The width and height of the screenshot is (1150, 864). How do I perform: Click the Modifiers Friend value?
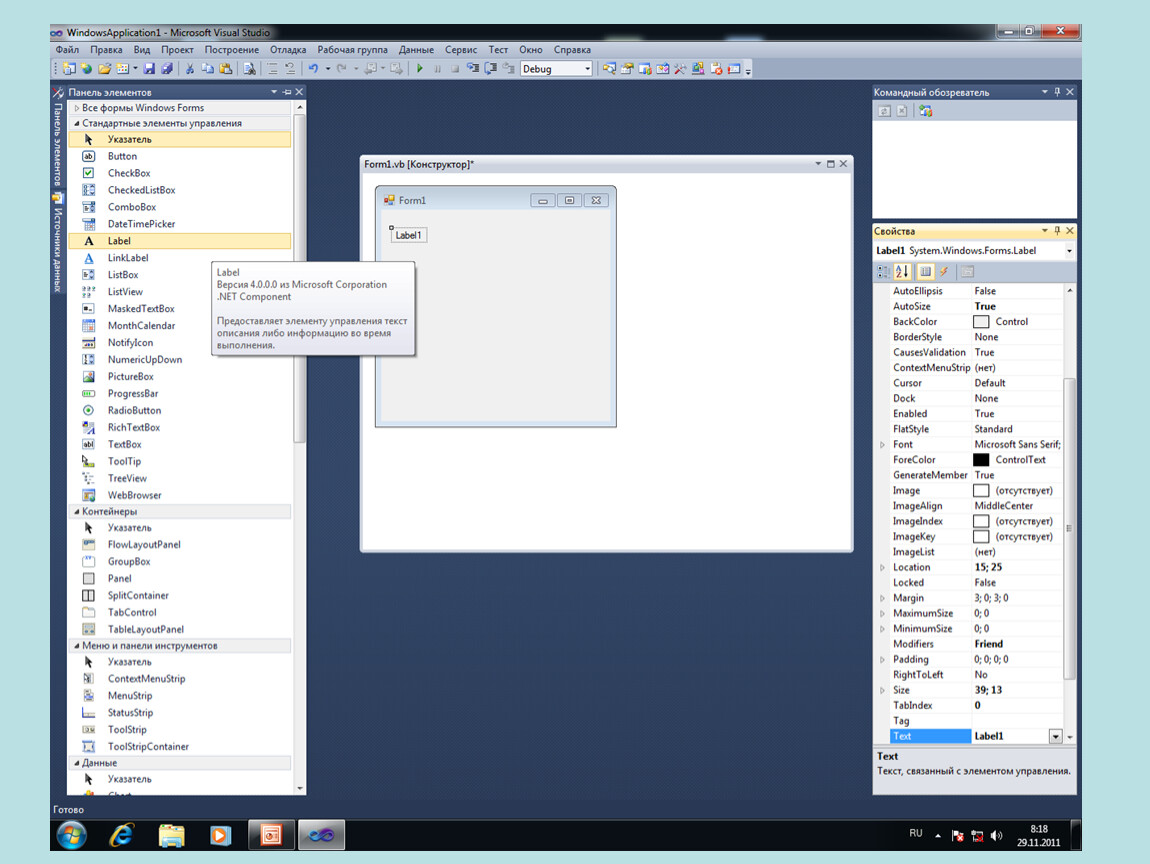[x=989, y=644]
